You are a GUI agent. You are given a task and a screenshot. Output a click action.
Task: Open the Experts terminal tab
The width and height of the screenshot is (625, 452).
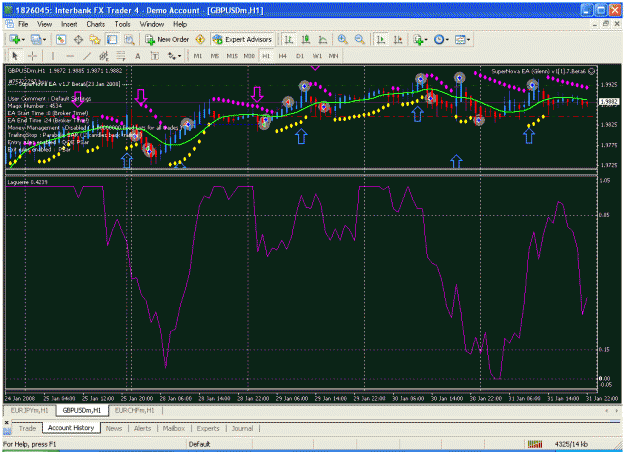click(x=208, y=428)
